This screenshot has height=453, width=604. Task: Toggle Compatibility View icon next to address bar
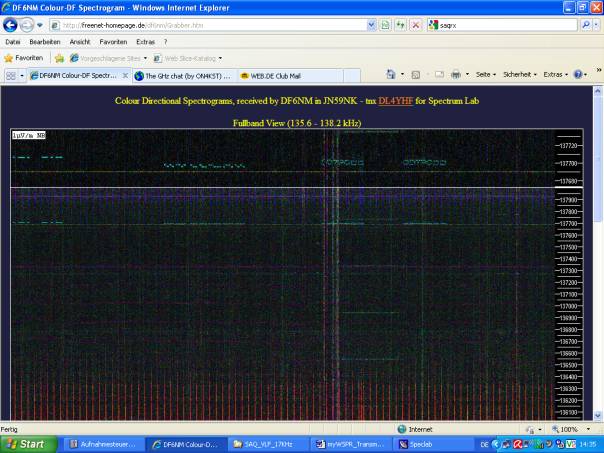385,25
